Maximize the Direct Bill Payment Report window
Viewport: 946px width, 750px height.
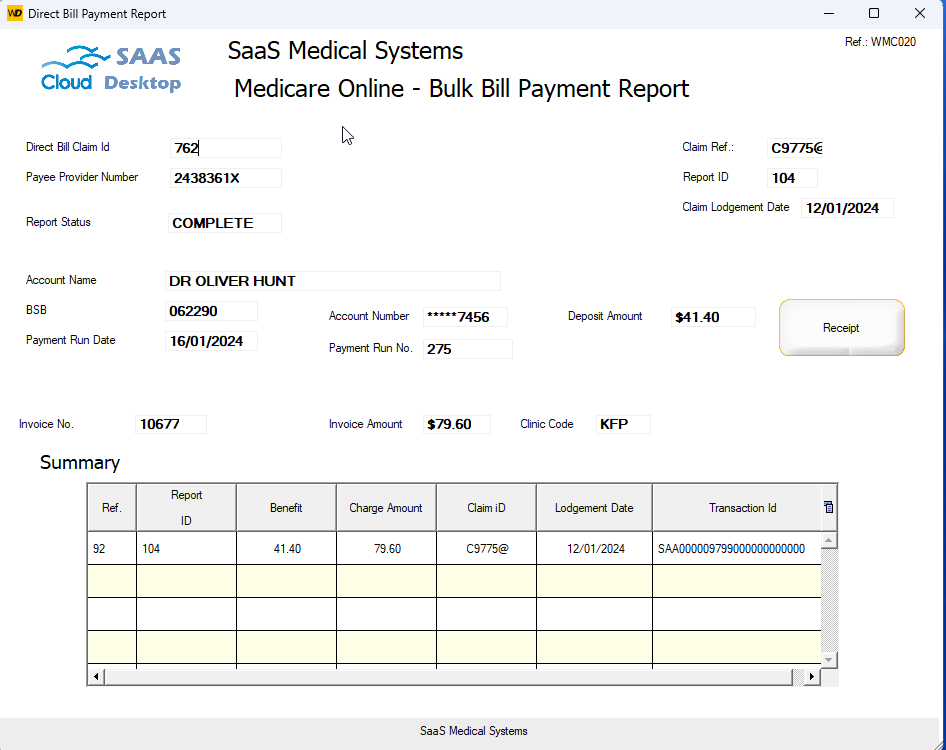(874, 13)
